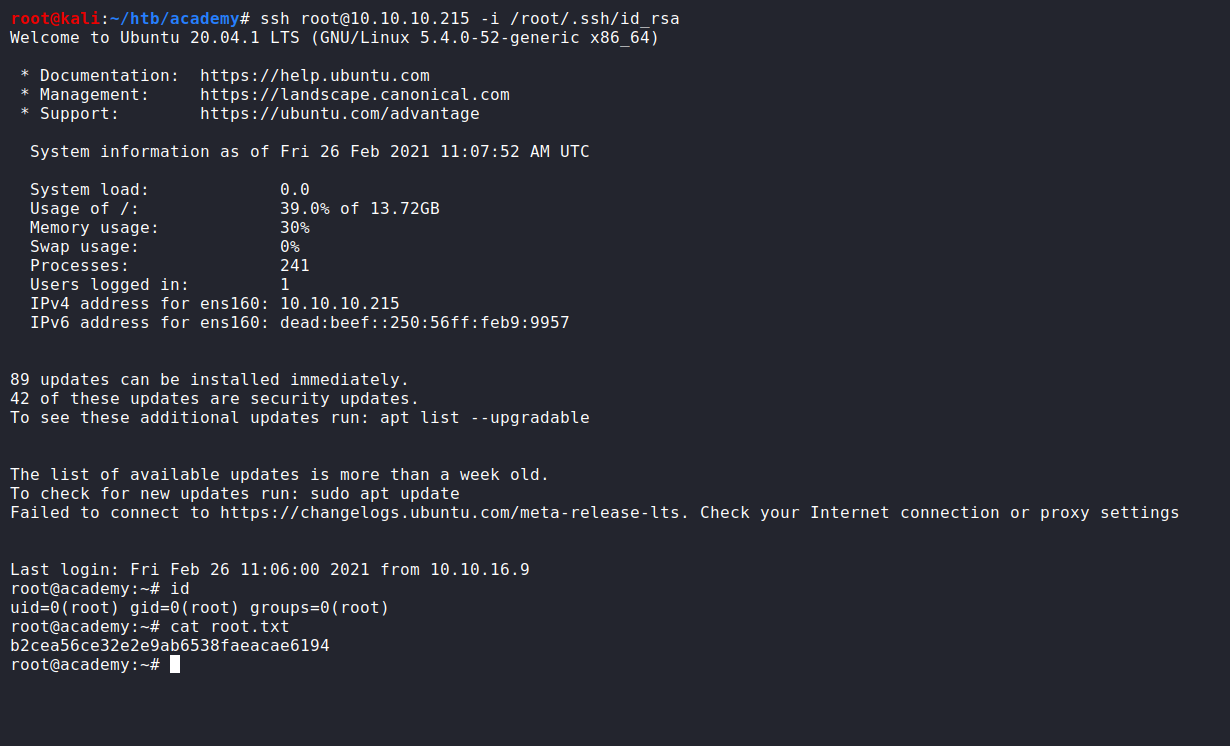Click the ubuntu.com/advantage support link
The width and height of the screenshot is (1230, 746).
pos(340,114)
